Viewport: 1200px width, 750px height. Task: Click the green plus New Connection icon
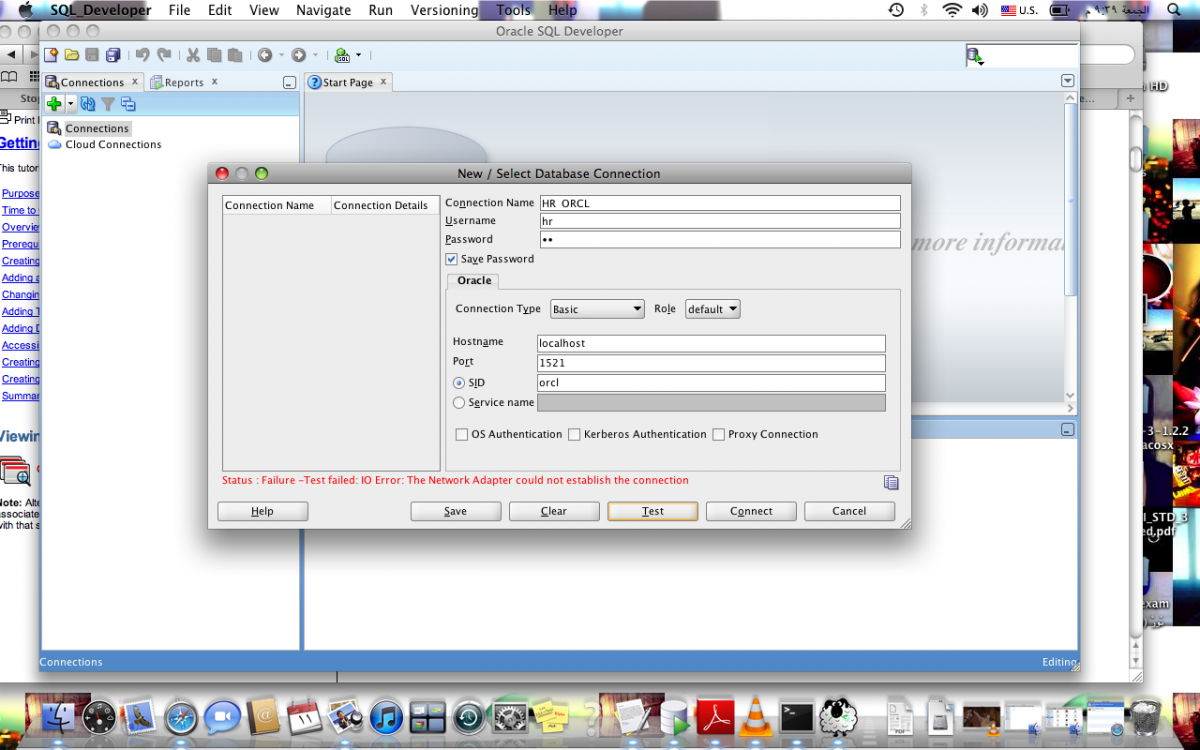pos(54,104)
